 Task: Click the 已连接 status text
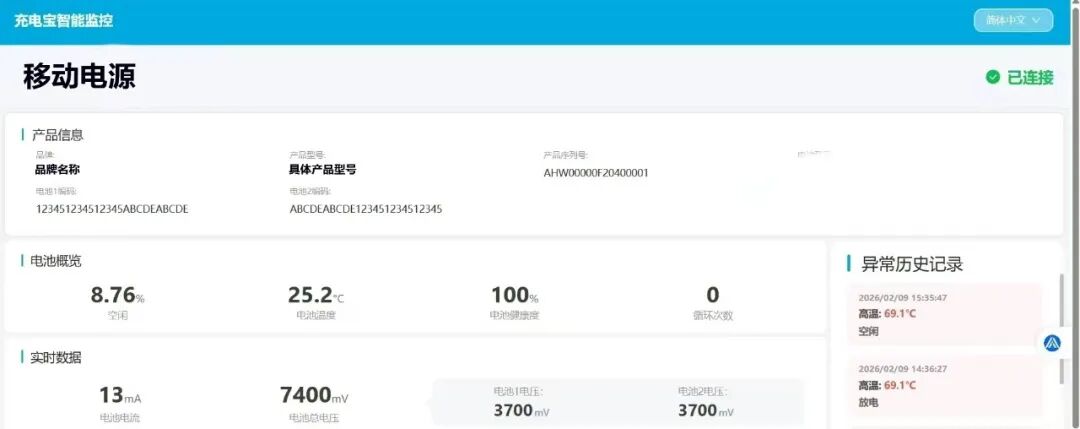click(1030, 77)
